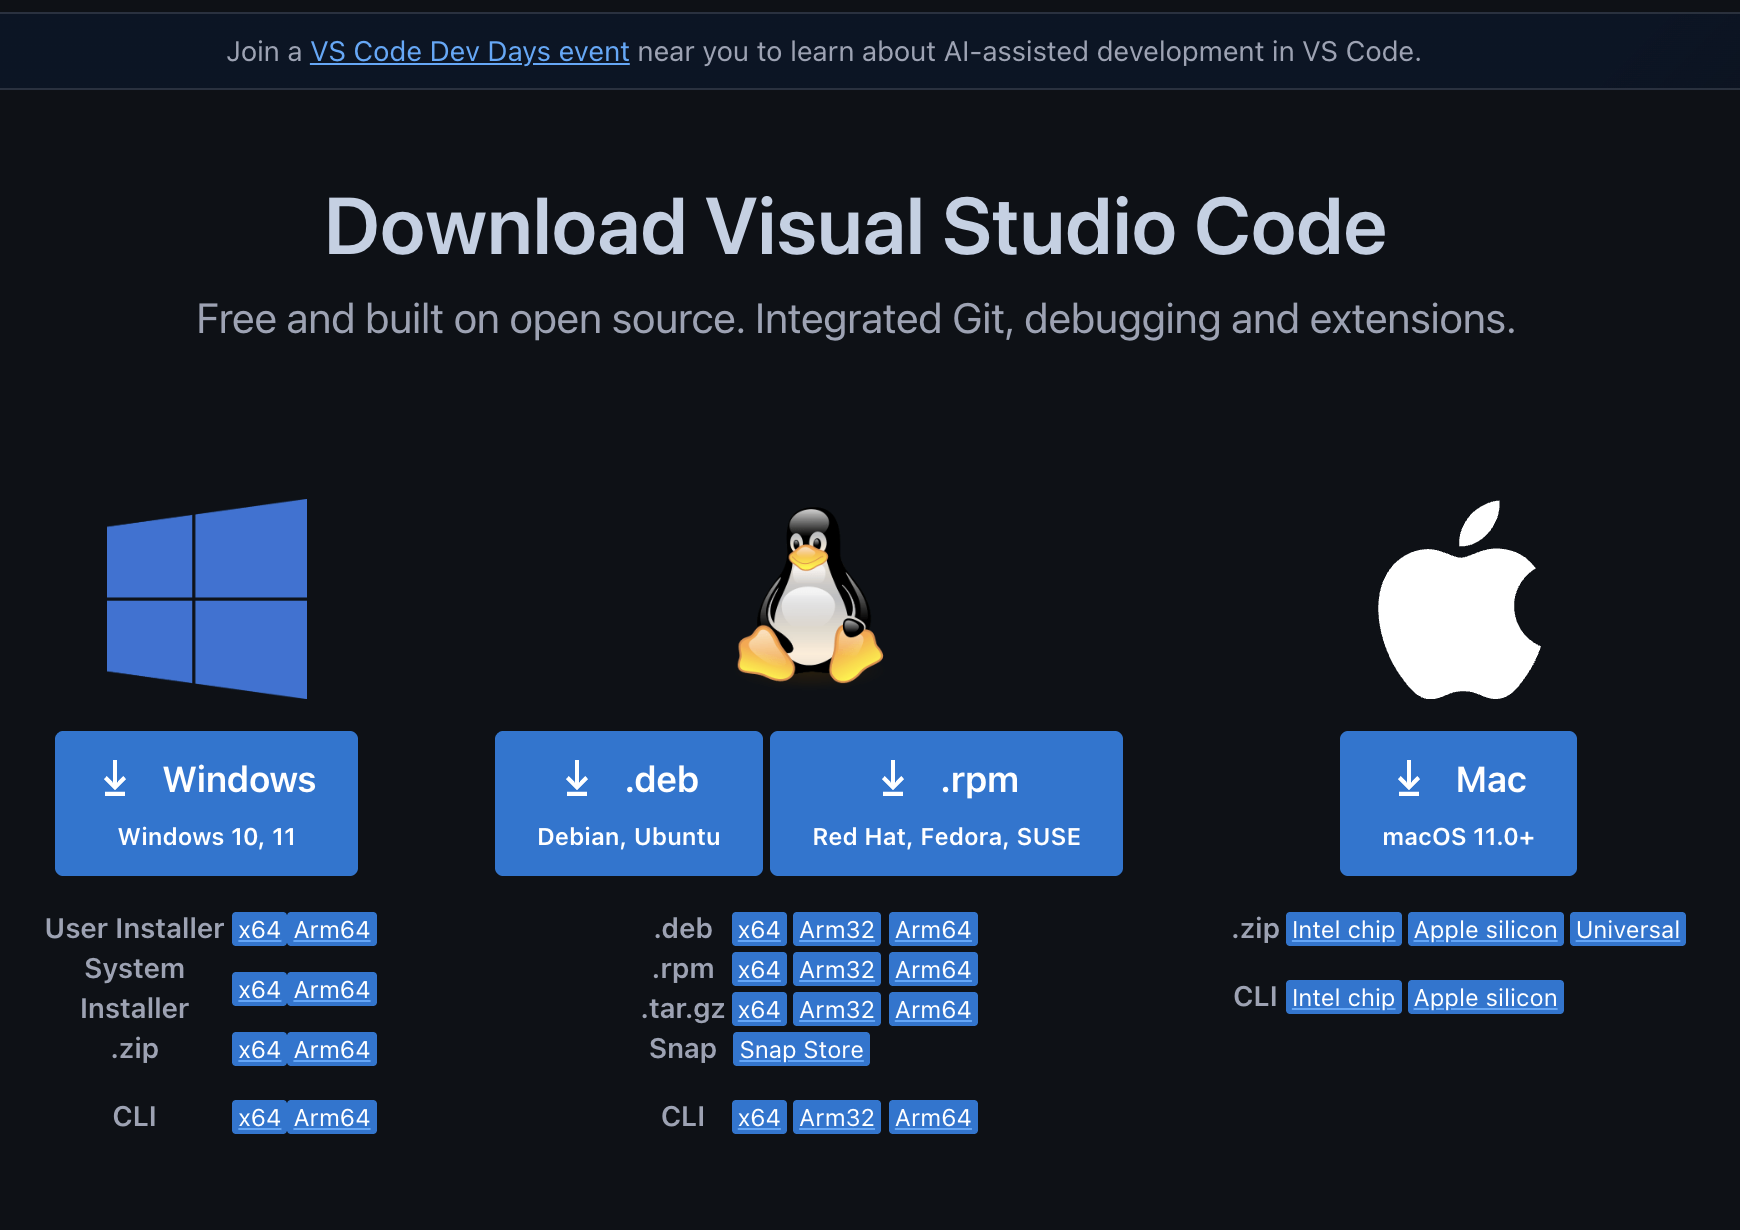Get Linux .tar.gz Arm32 archive
Screen dimensions: 1740x1230
tap(837, 1009)
